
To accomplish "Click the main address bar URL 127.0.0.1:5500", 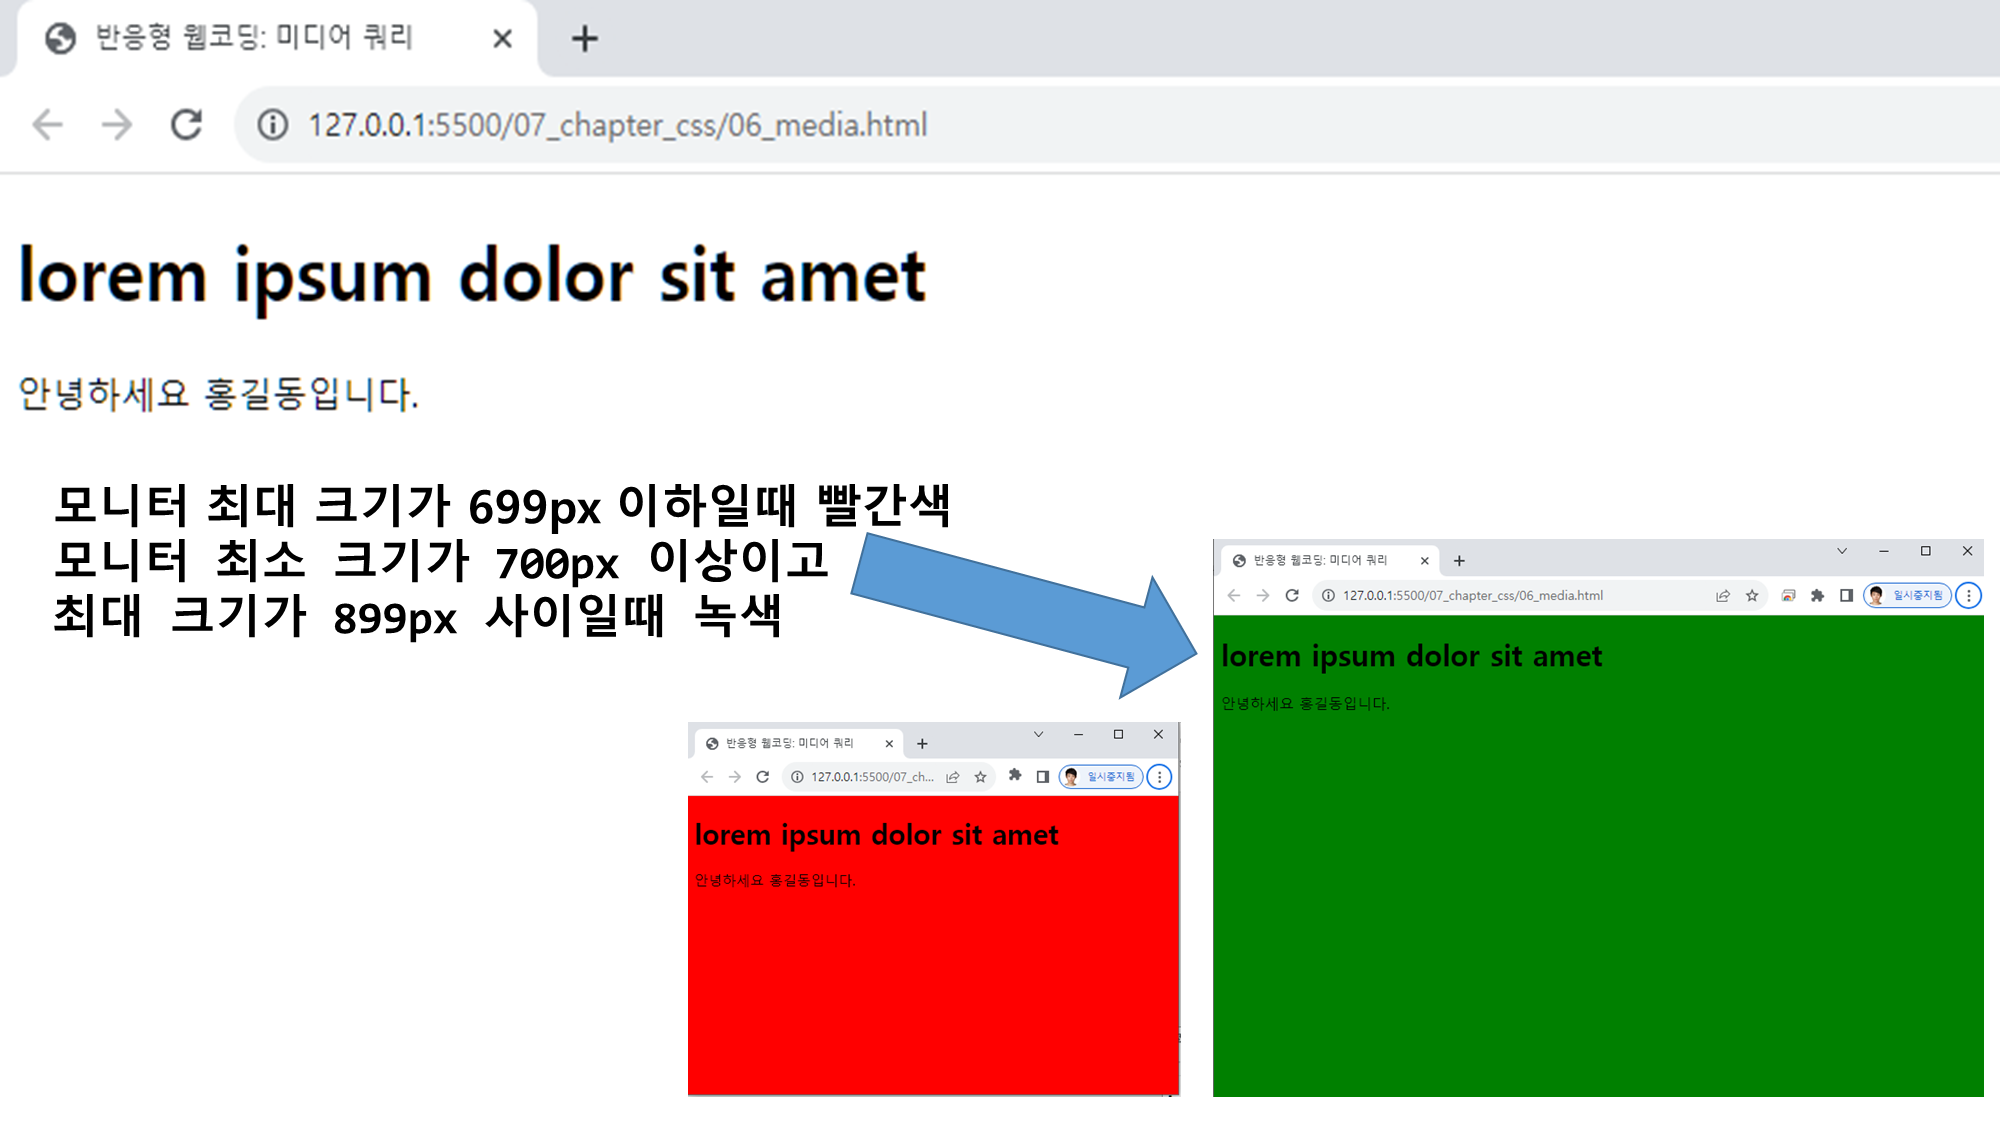I will [x=617, y=125].
